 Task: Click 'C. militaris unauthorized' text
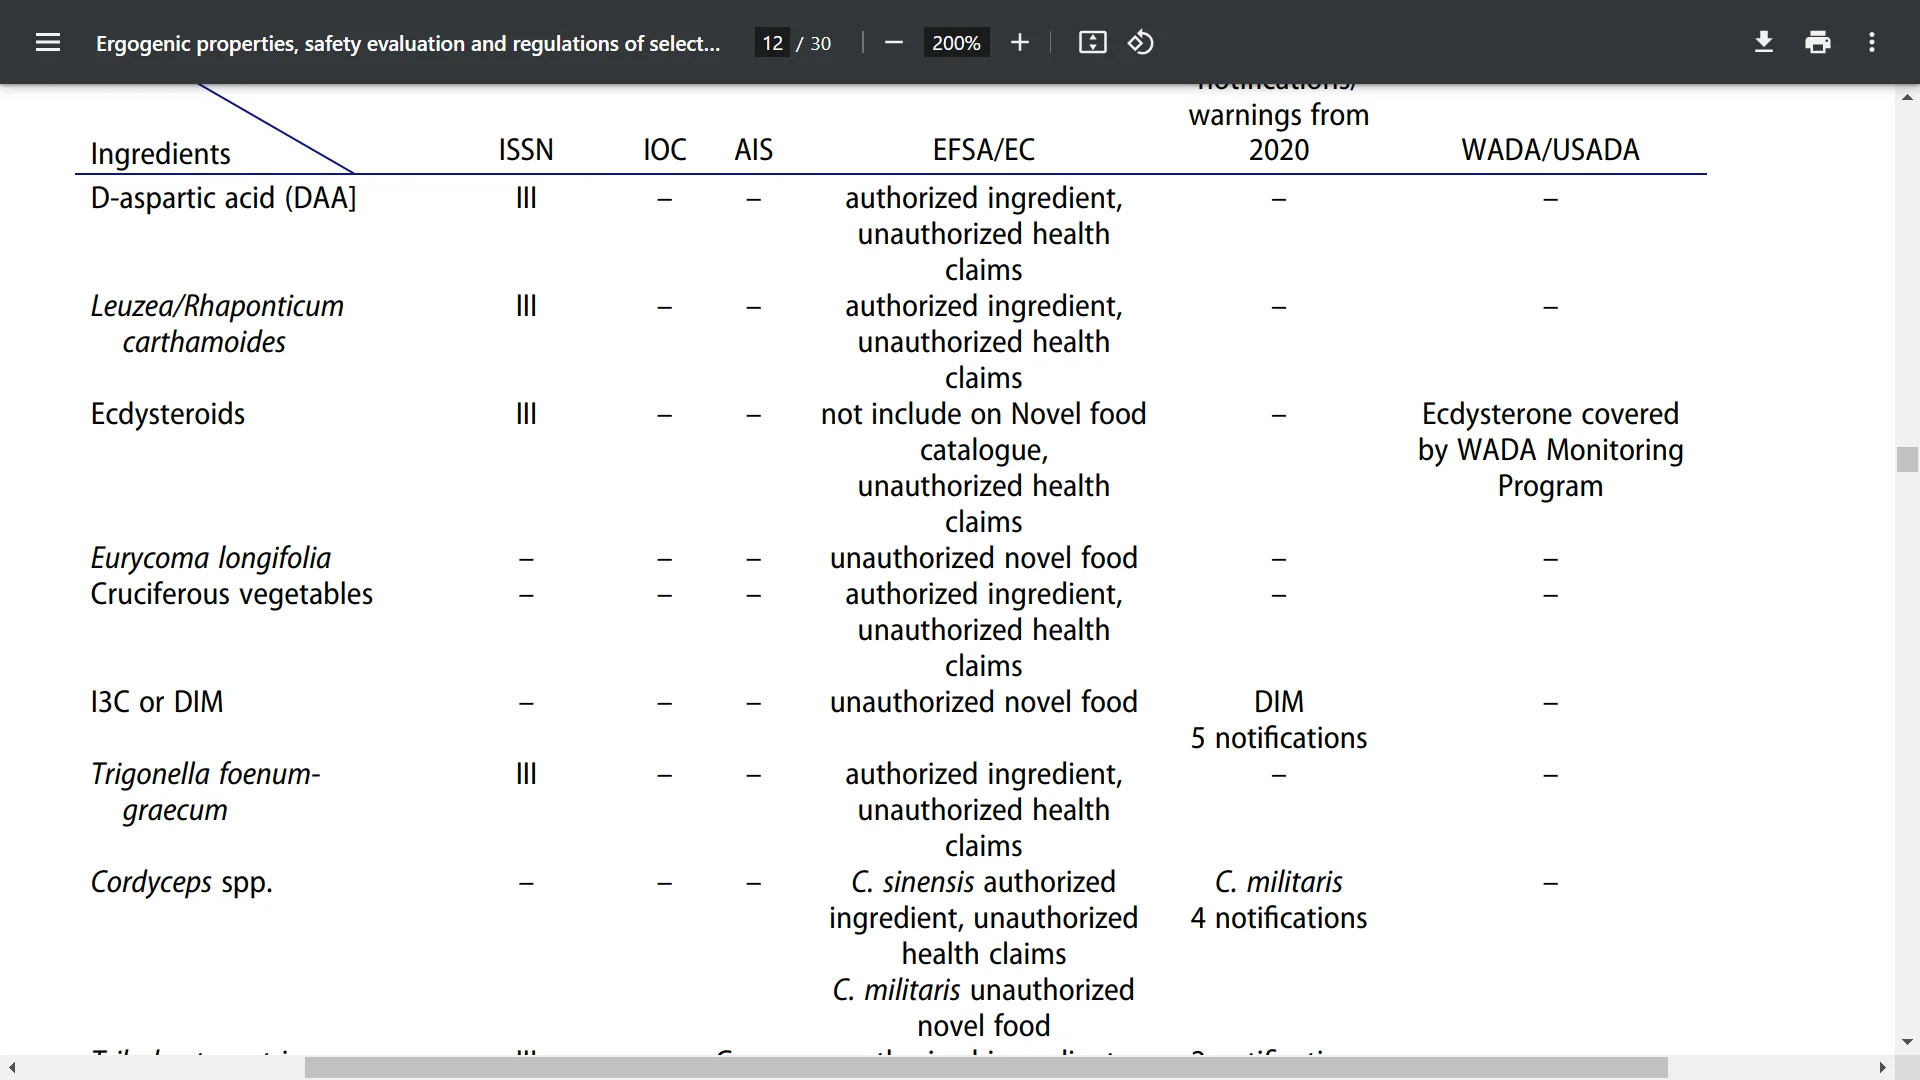point(983,990)
